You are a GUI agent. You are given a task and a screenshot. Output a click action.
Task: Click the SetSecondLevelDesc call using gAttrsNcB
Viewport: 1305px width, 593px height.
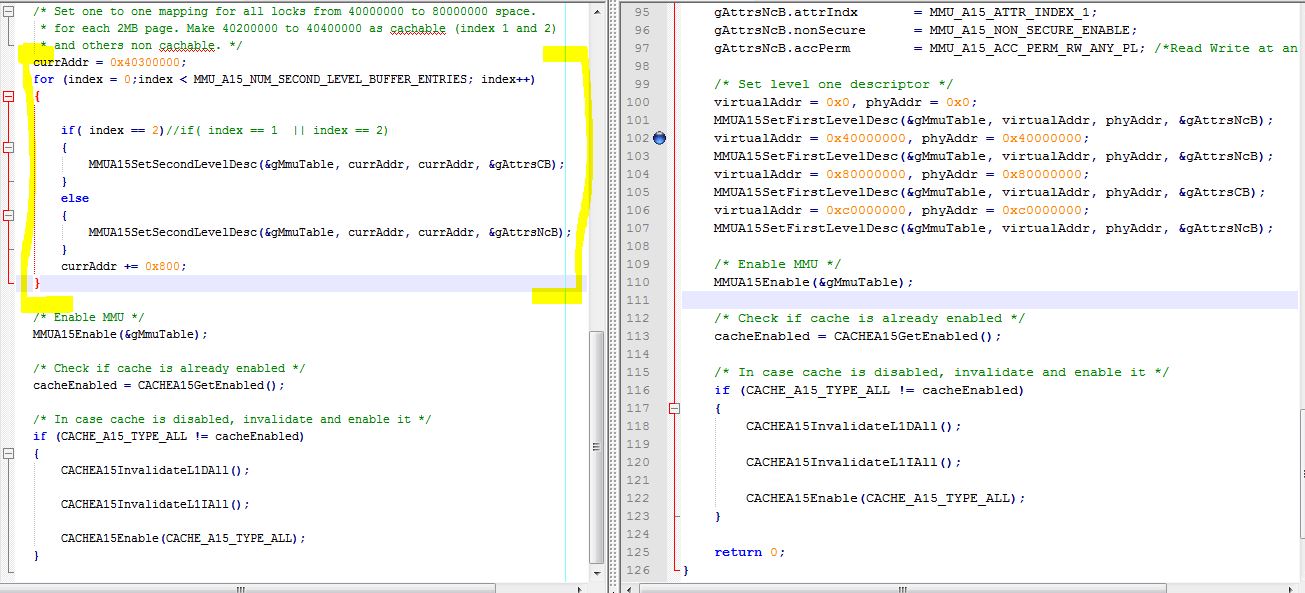click(x=330, y=232)
